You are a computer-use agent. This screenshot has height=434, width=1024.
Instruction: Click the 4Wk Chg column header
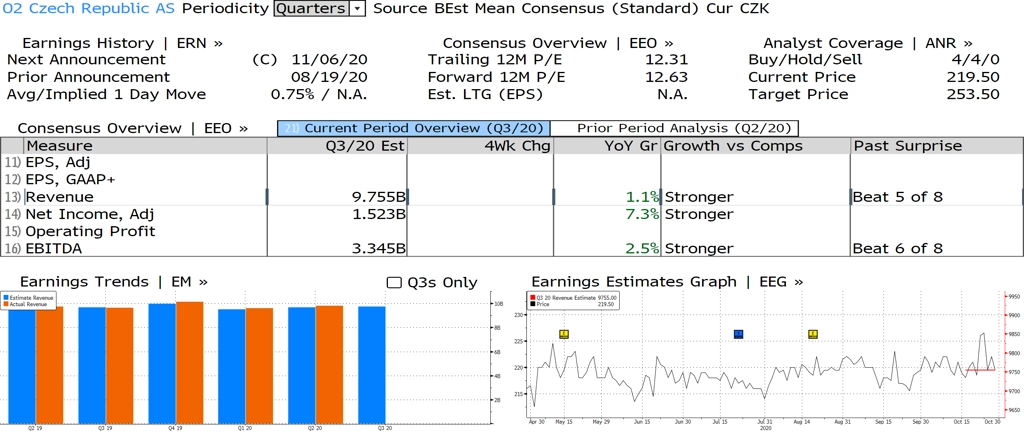pyautogui.click(x=480, y=146)
